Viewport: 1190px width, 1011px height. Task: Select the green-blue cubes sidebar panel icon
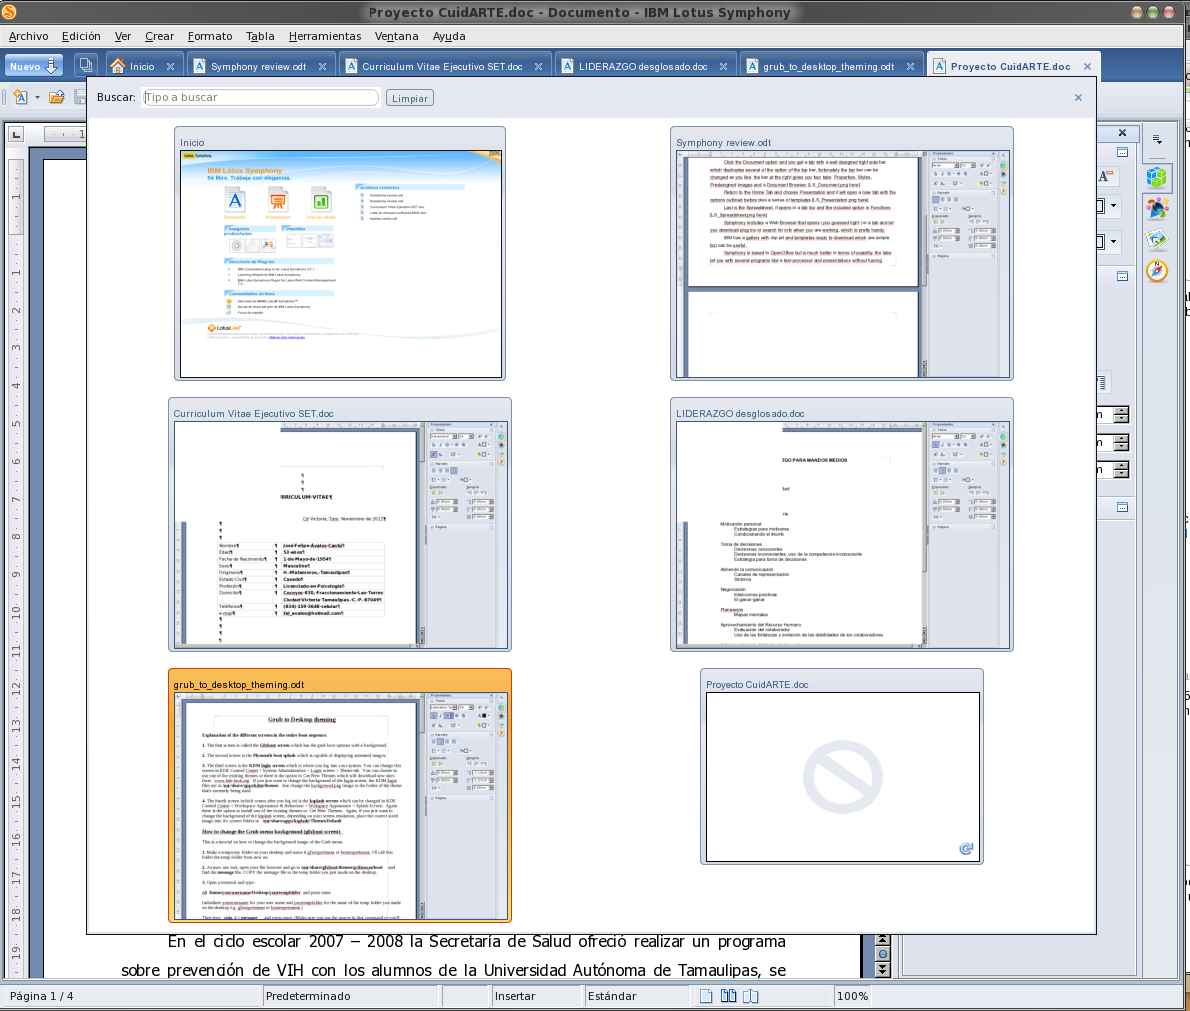coord(1157,177)
